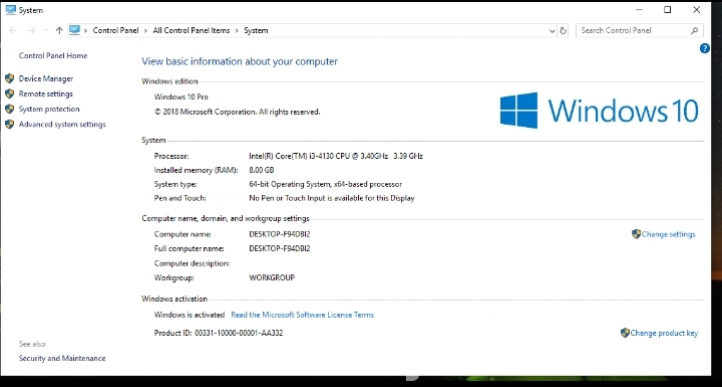
Task: Select computer name DESKTOP-F94DBI2
Action: click(x=279, y=235)
